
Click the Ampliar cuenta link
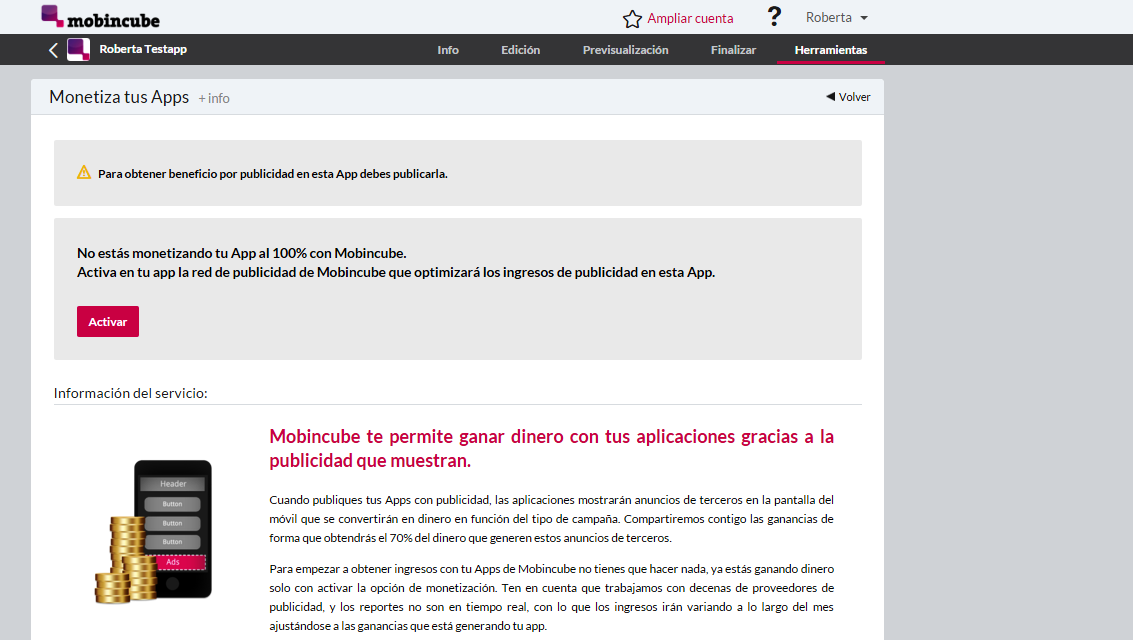point(690,19)
